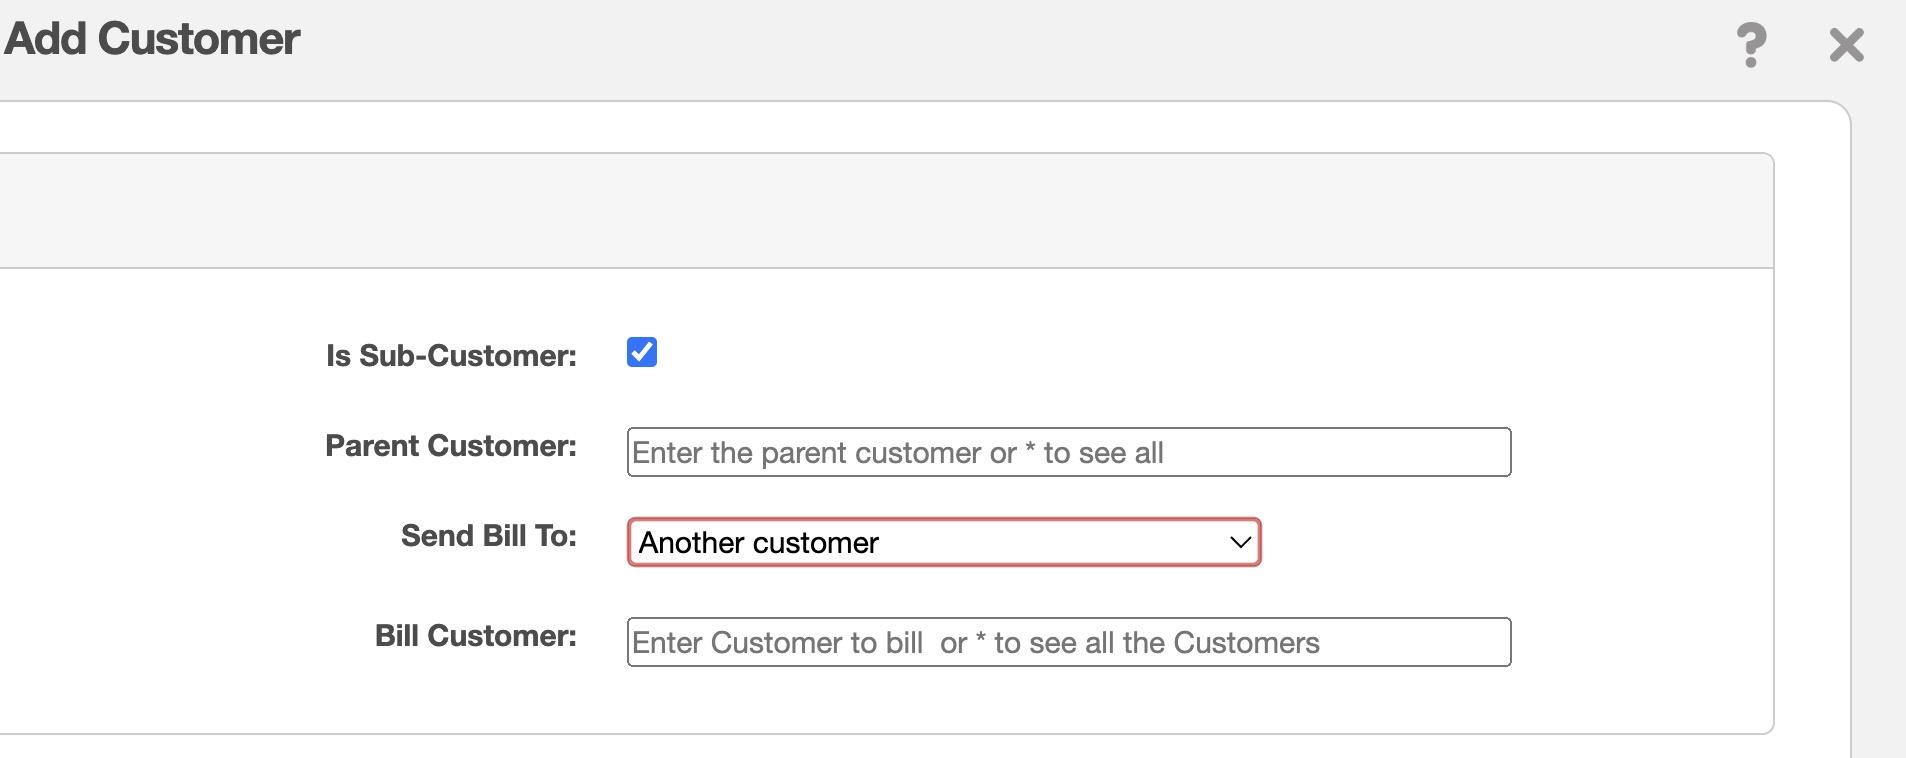Click into the Parent Customer field
Image resolution: width=1906 pixels, height=758 pixels.
coord(1068,452)
